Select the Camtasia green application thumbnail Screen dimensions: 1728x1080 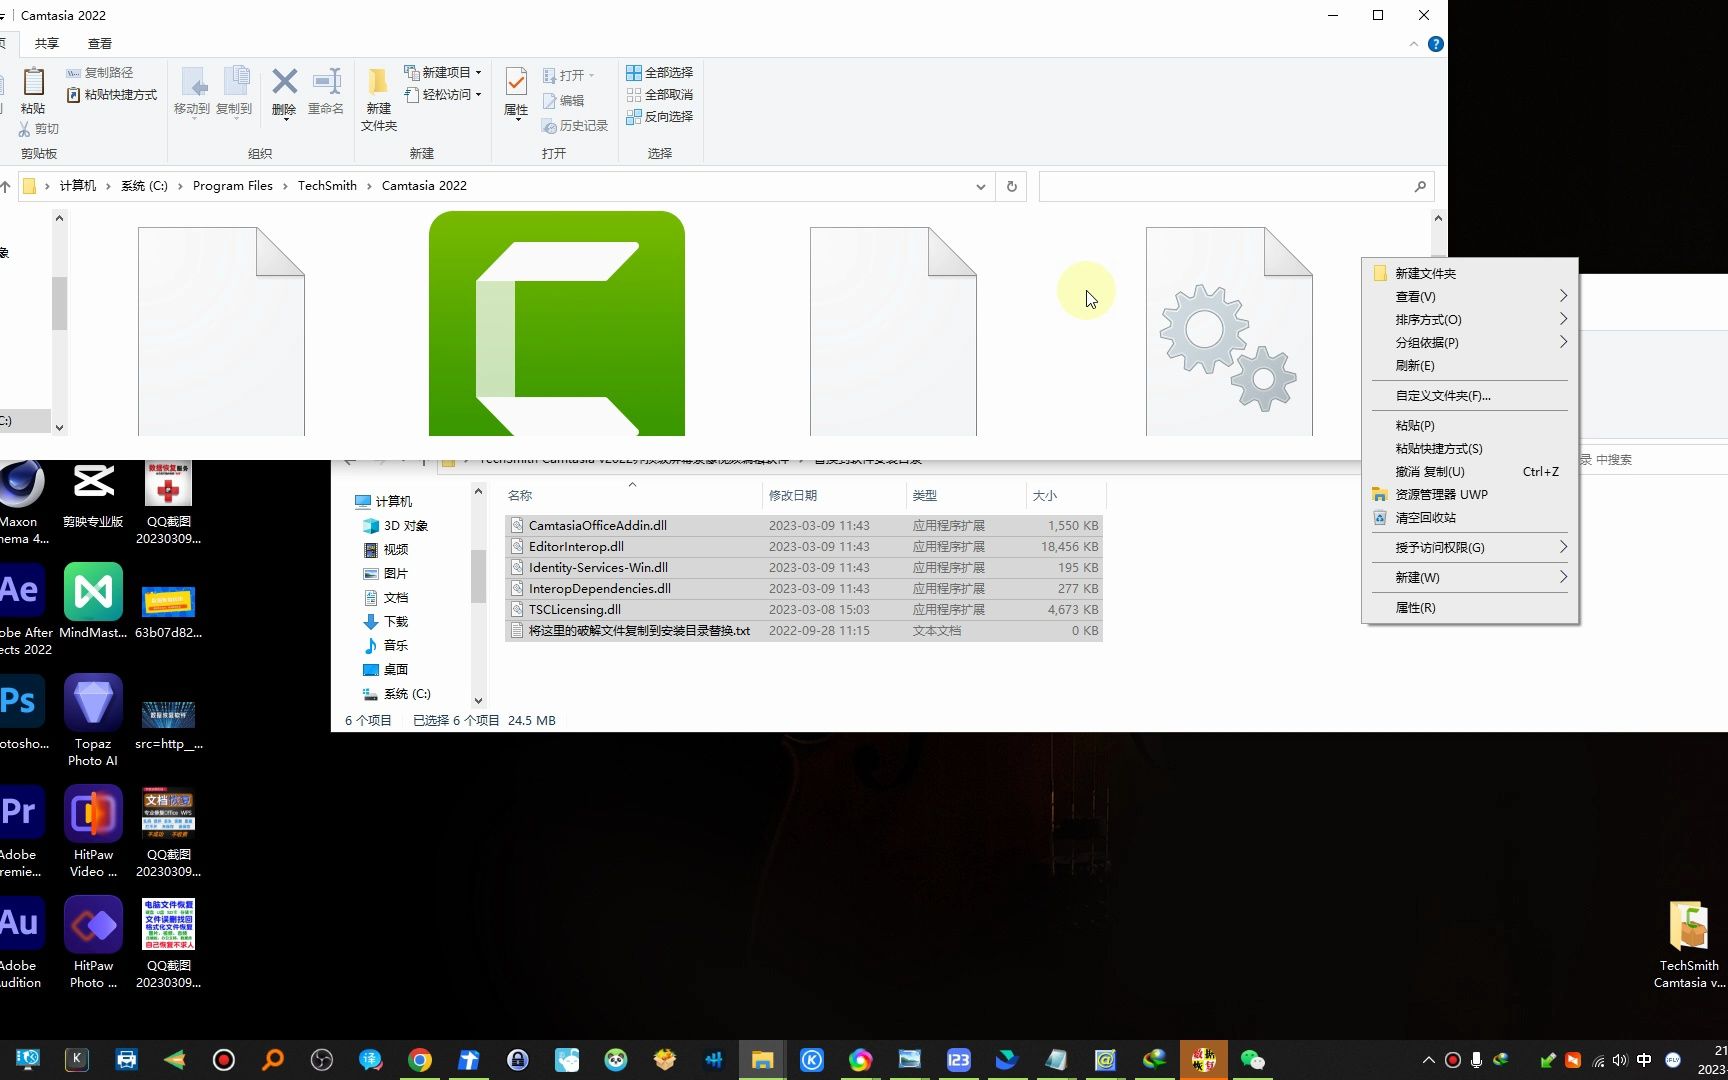(557, 324)
